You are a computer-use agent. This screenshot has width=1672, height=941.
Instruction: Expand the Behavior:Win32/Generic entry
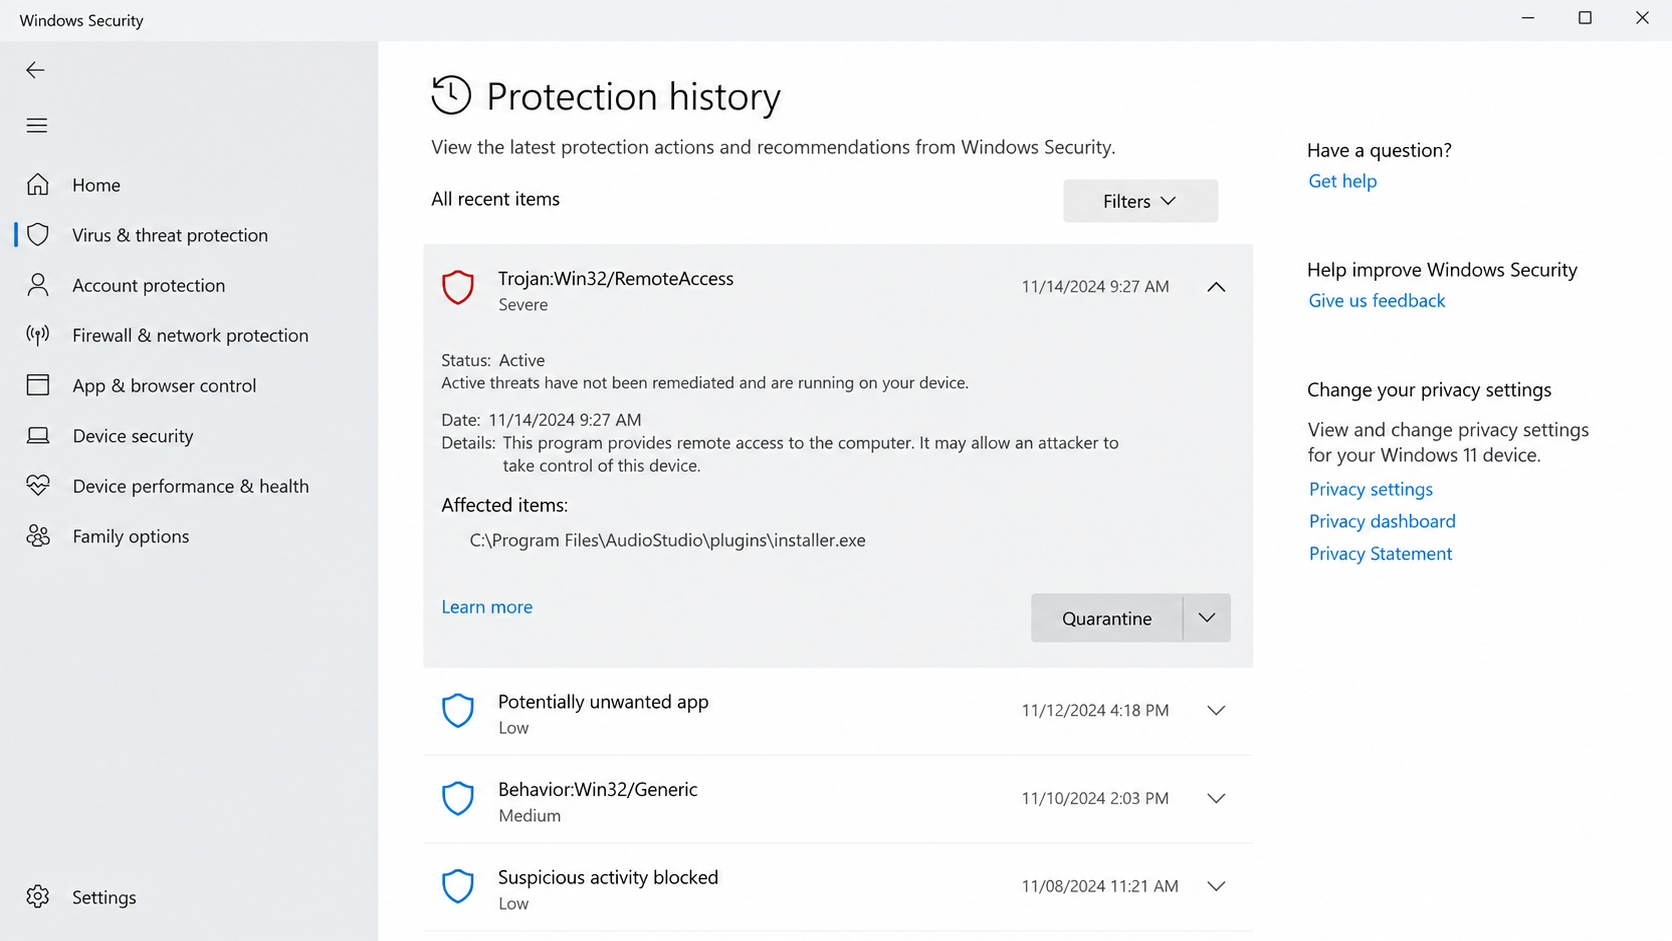pyautogui.click(x=1216, y=798)
